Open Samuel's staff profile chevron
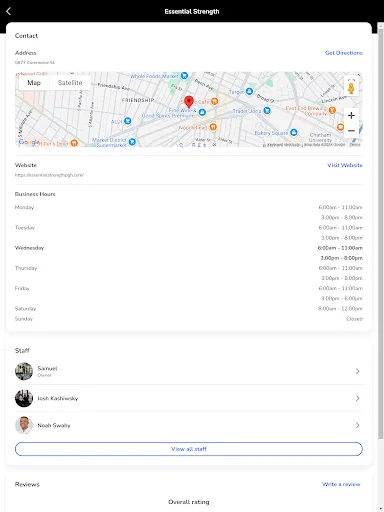 pyautogui.click(x=357, y=371)
